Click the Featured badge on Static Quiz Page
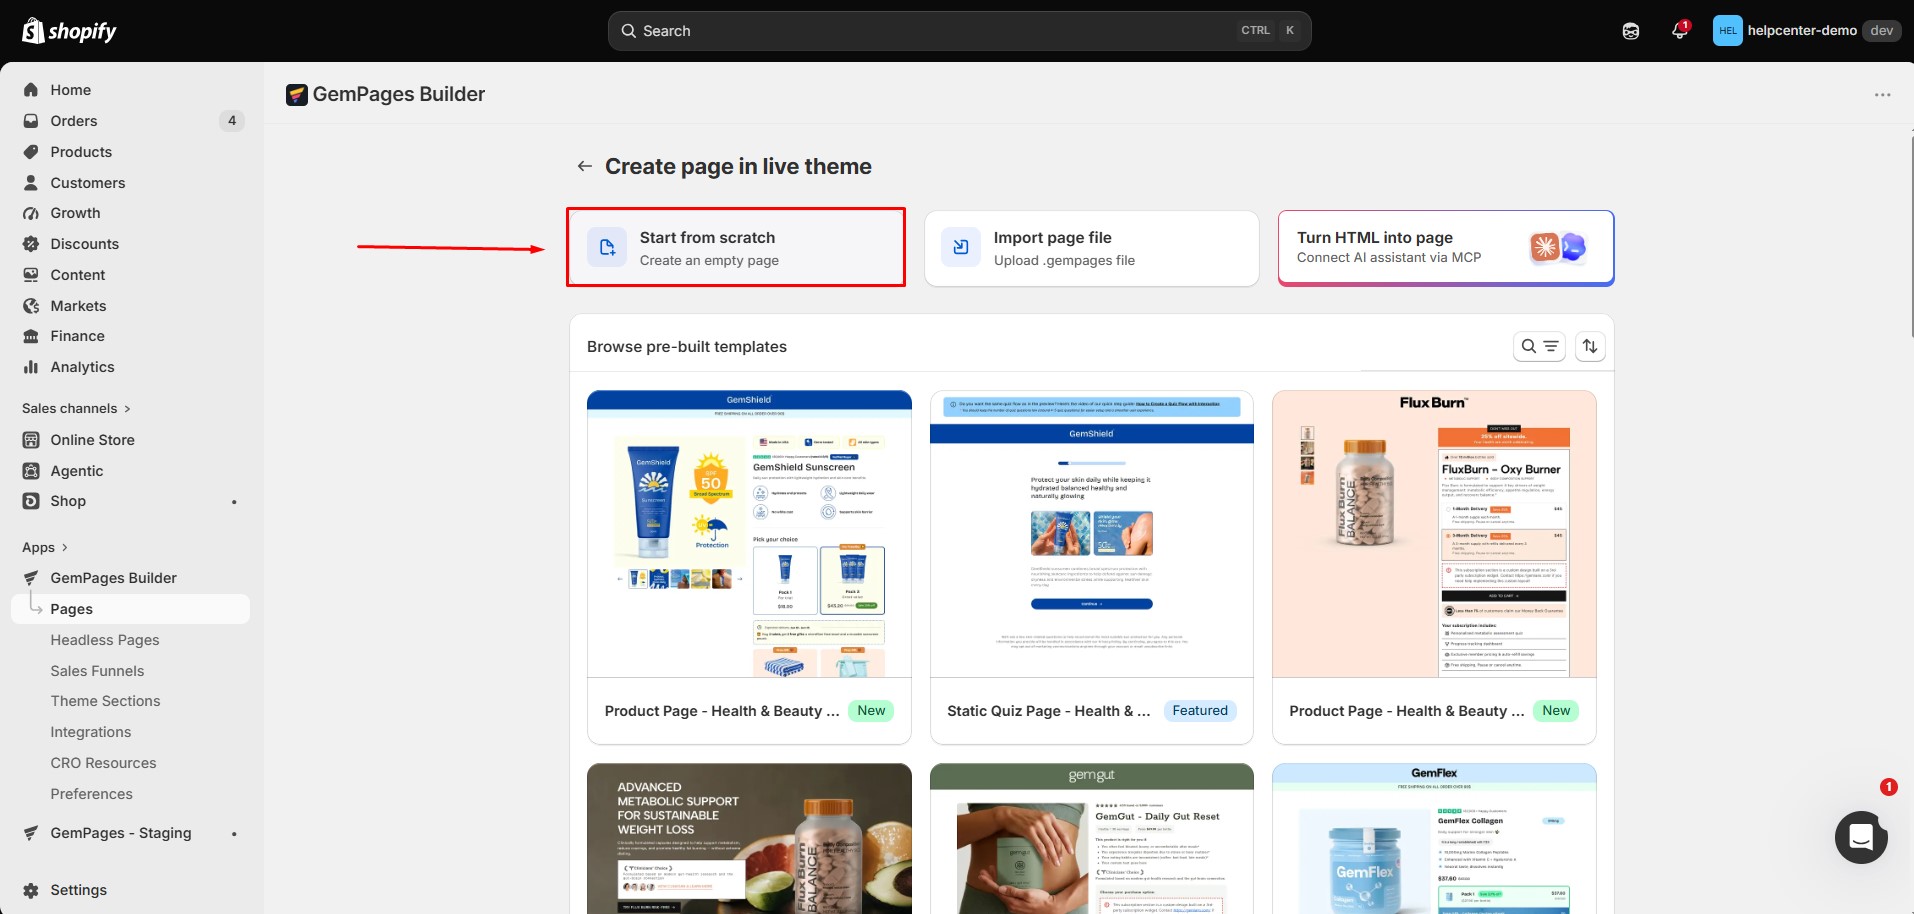Image resolution: width=1914 pixels, height=914 pixels. click(1200, 711)
